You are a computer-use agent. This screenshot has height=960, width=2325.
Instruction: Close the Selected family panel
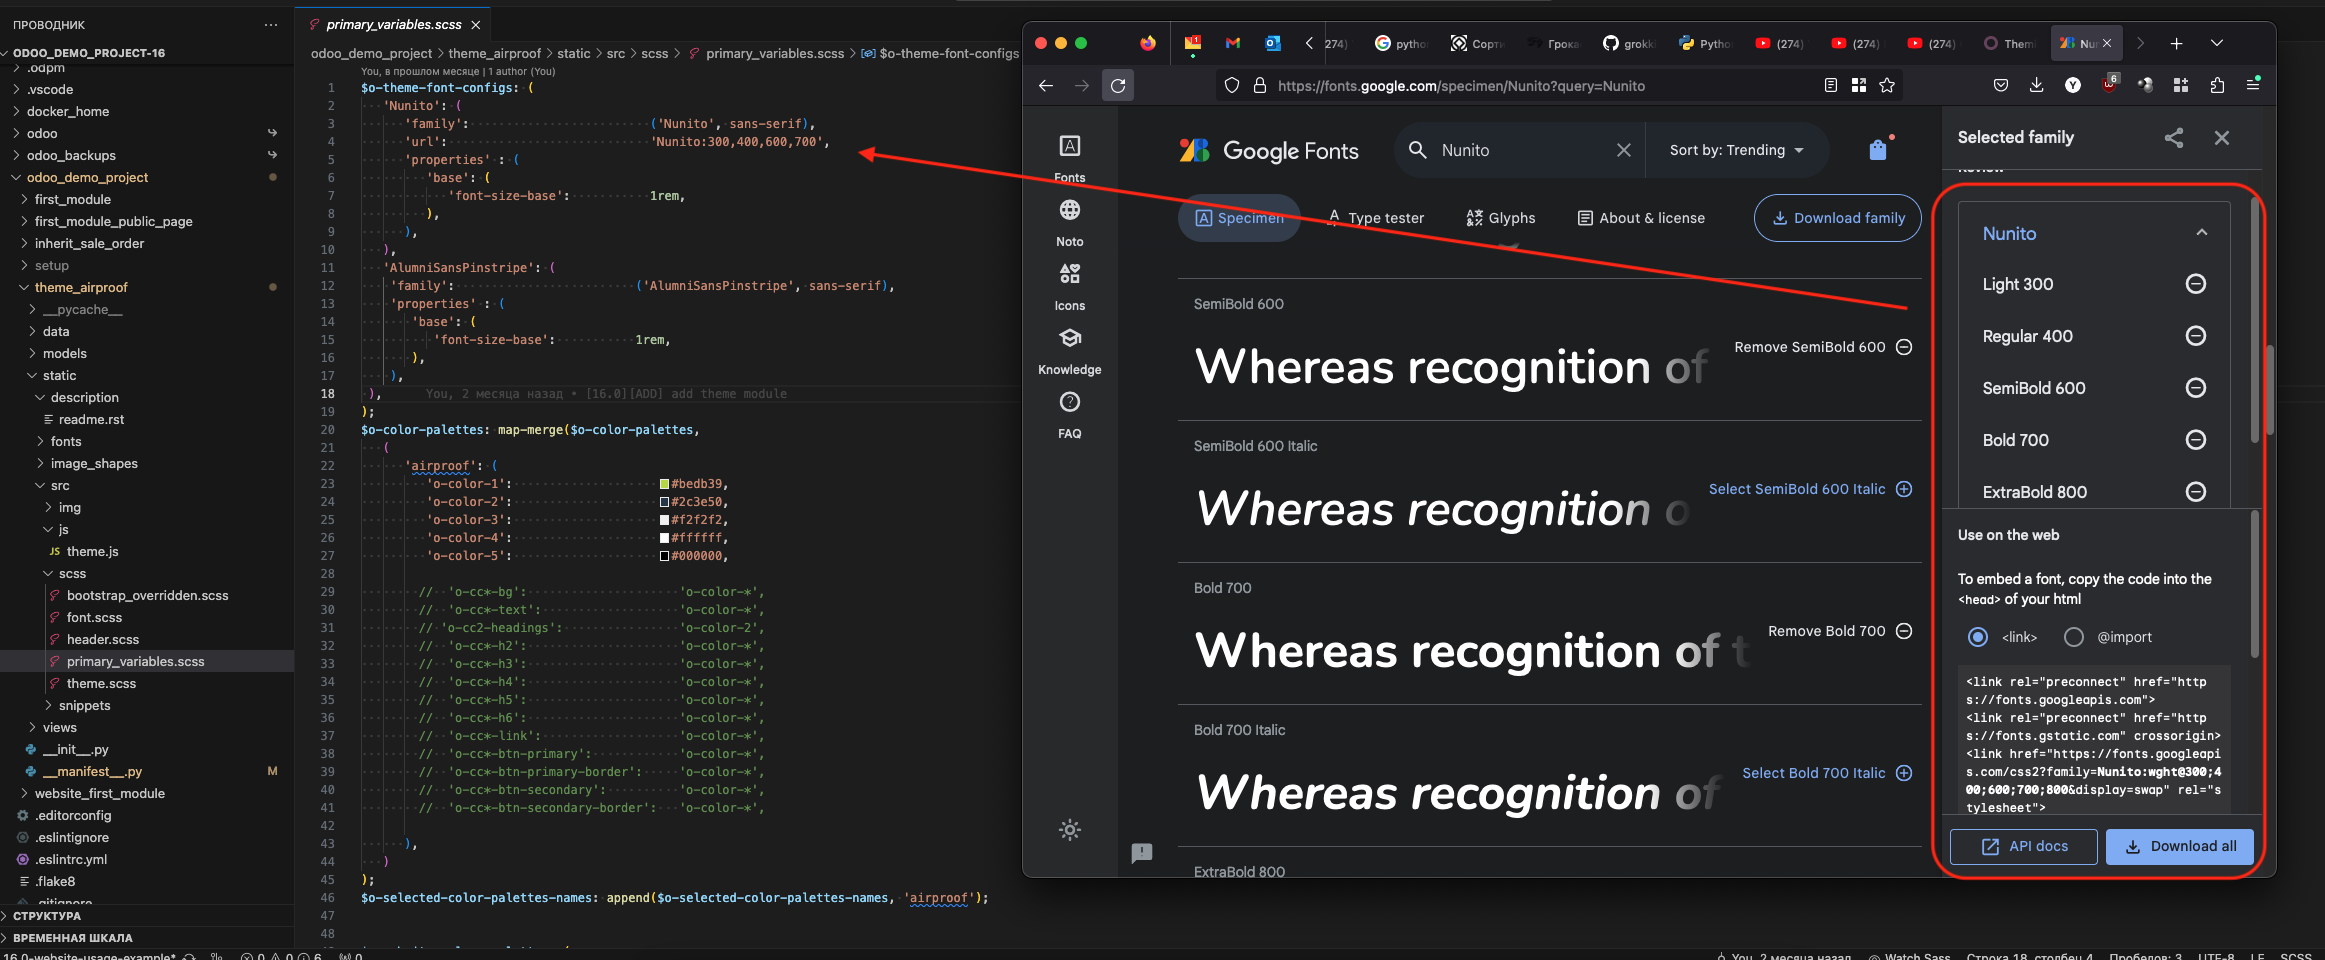click(x=2222, y=138)
